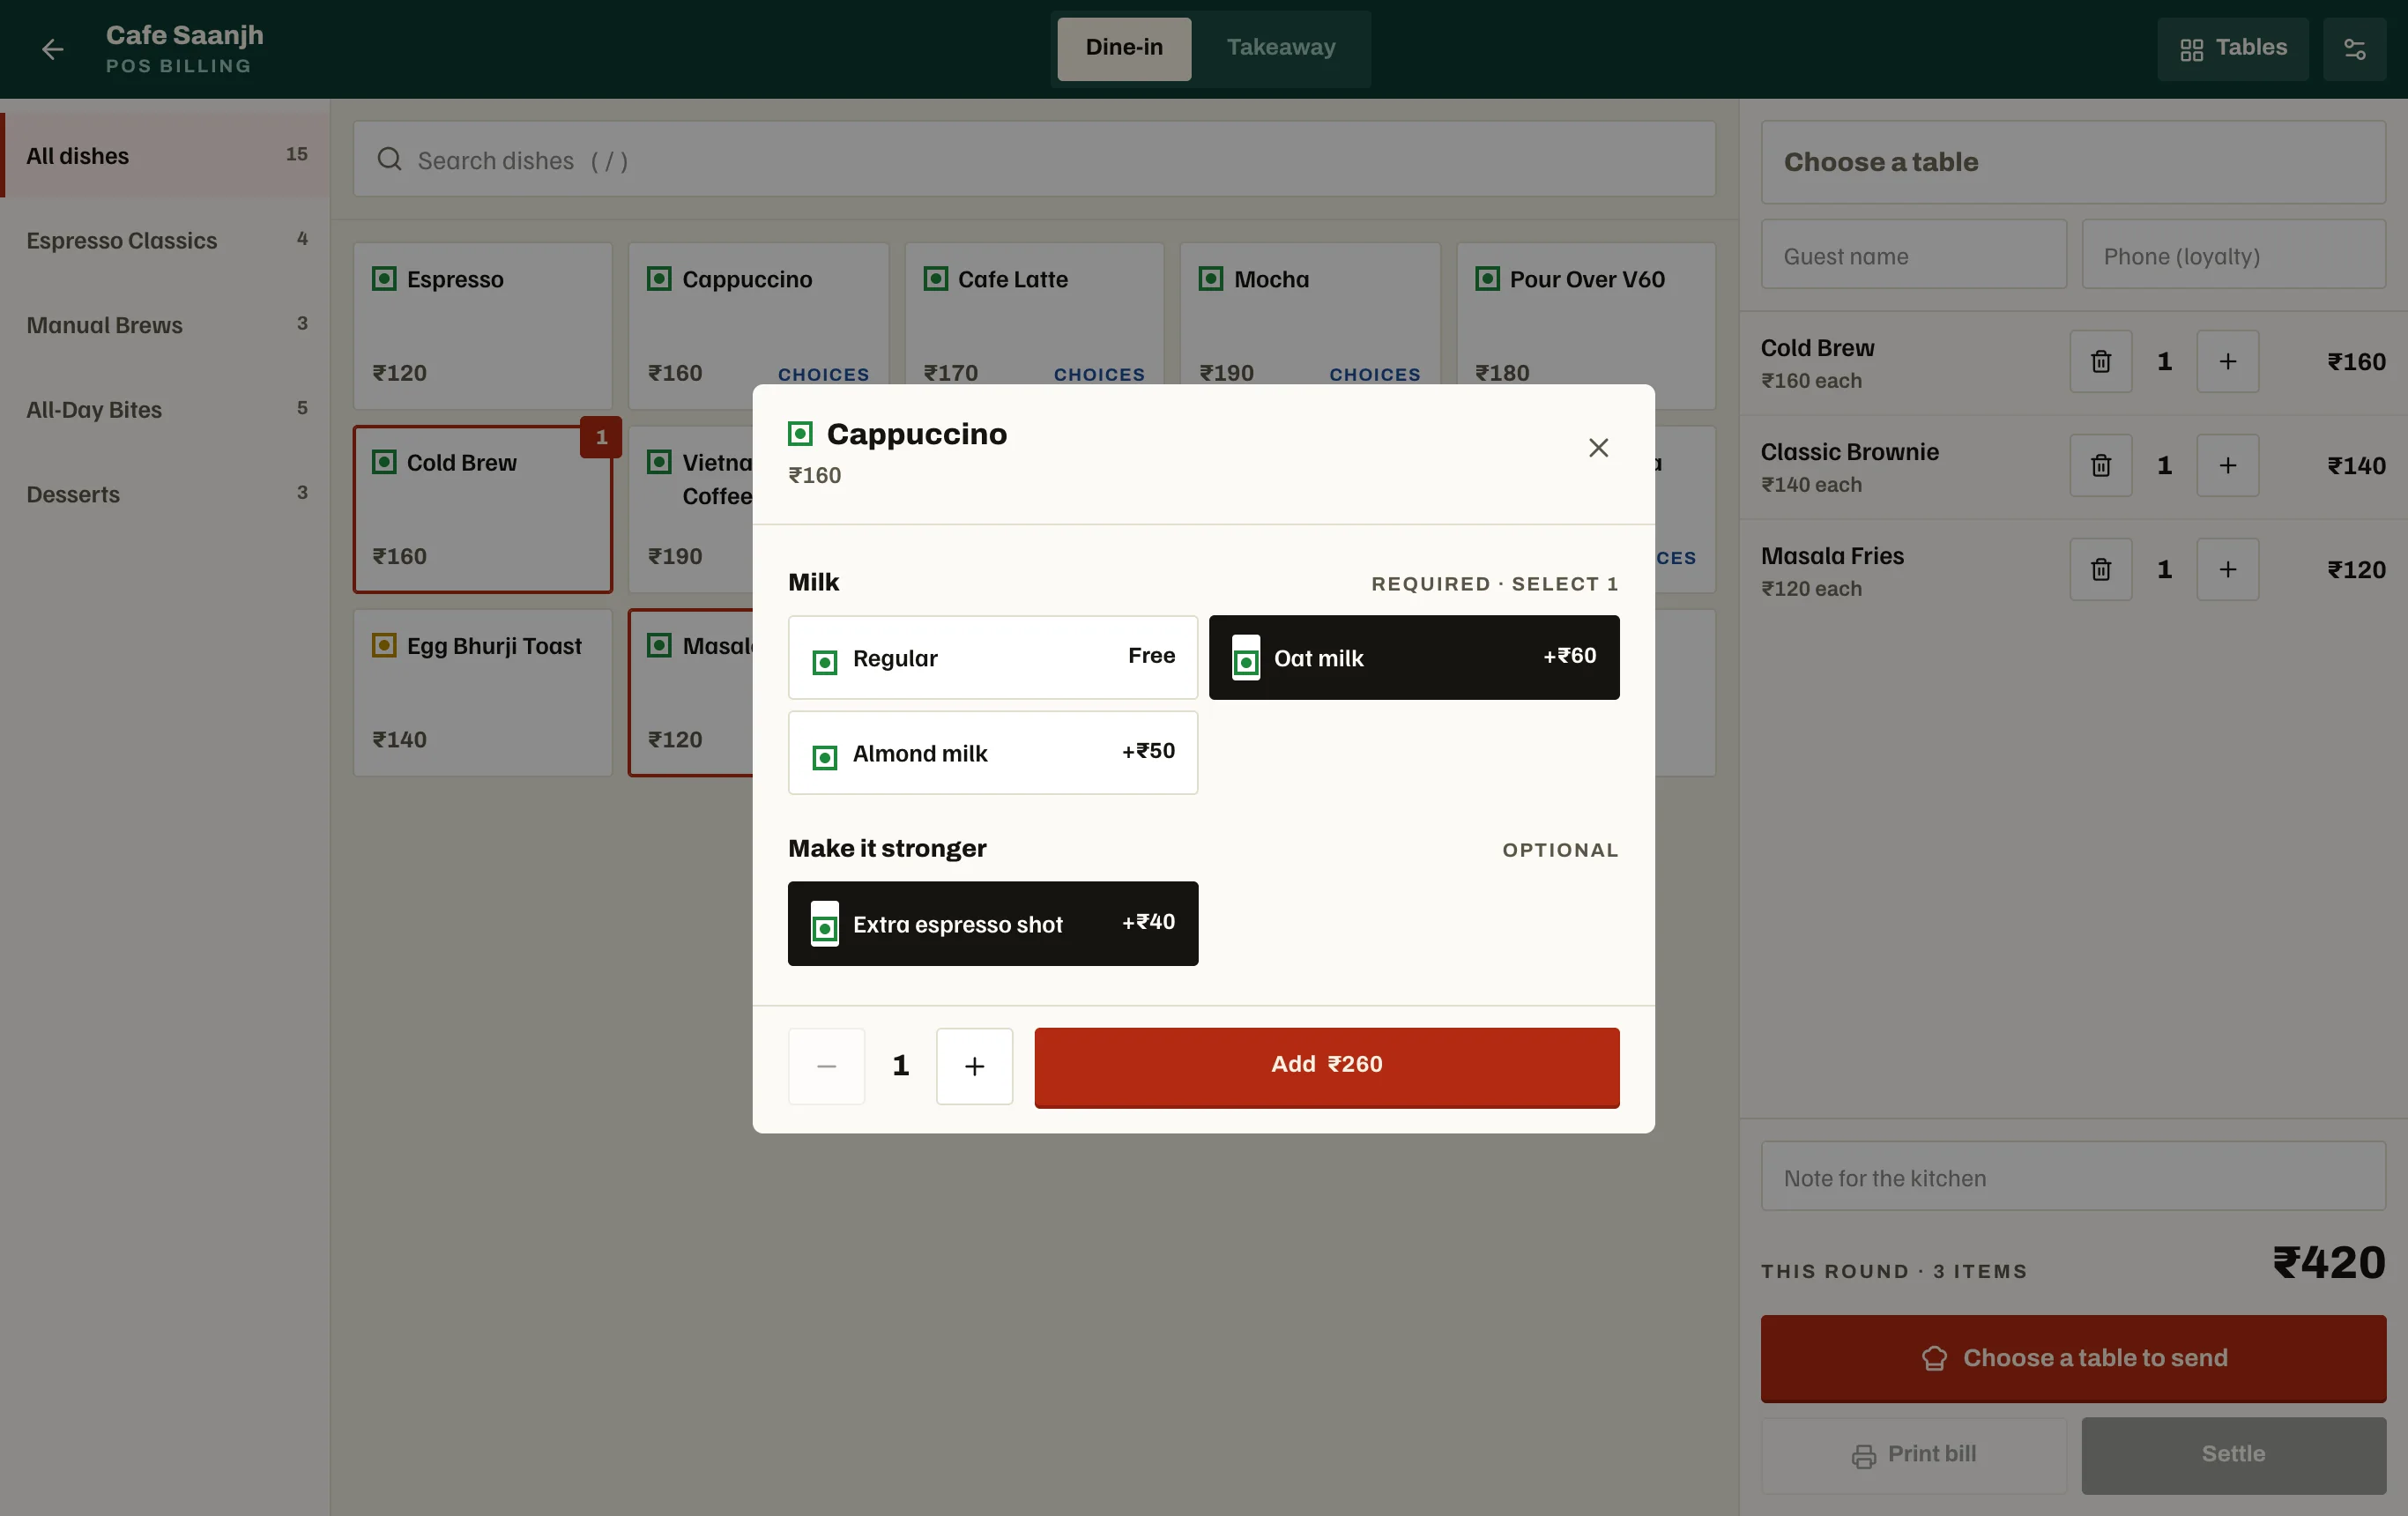Viewport: 2408px width, 1516px height.
Task: Close the Cappuccino options dialog
Action: [1598, 447]
